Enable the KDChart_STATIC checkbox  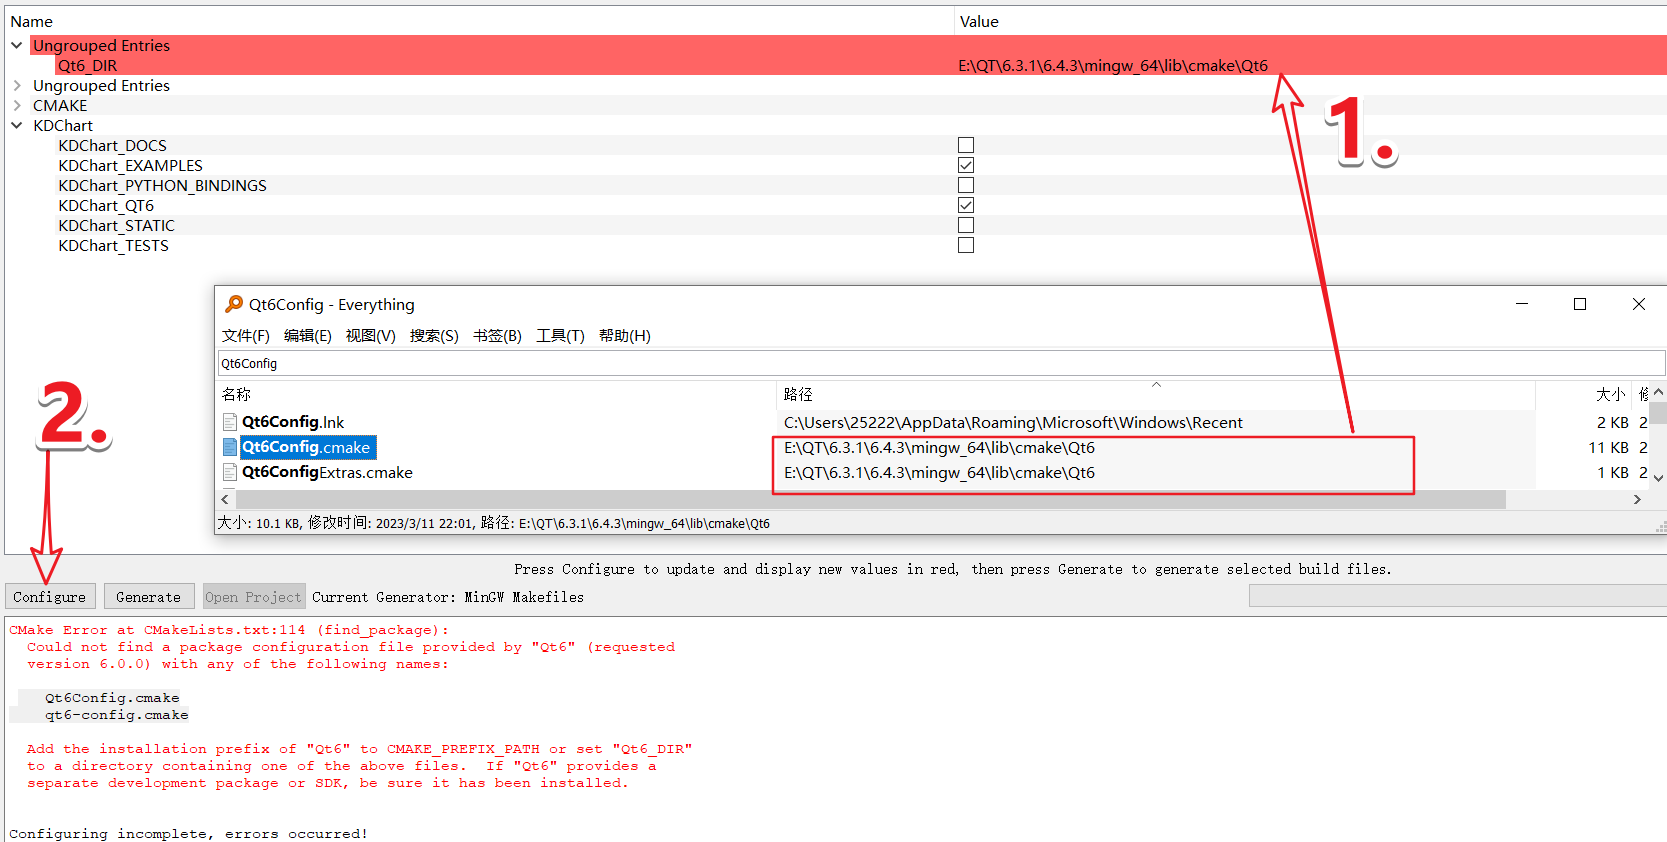(x=966, y=225)
